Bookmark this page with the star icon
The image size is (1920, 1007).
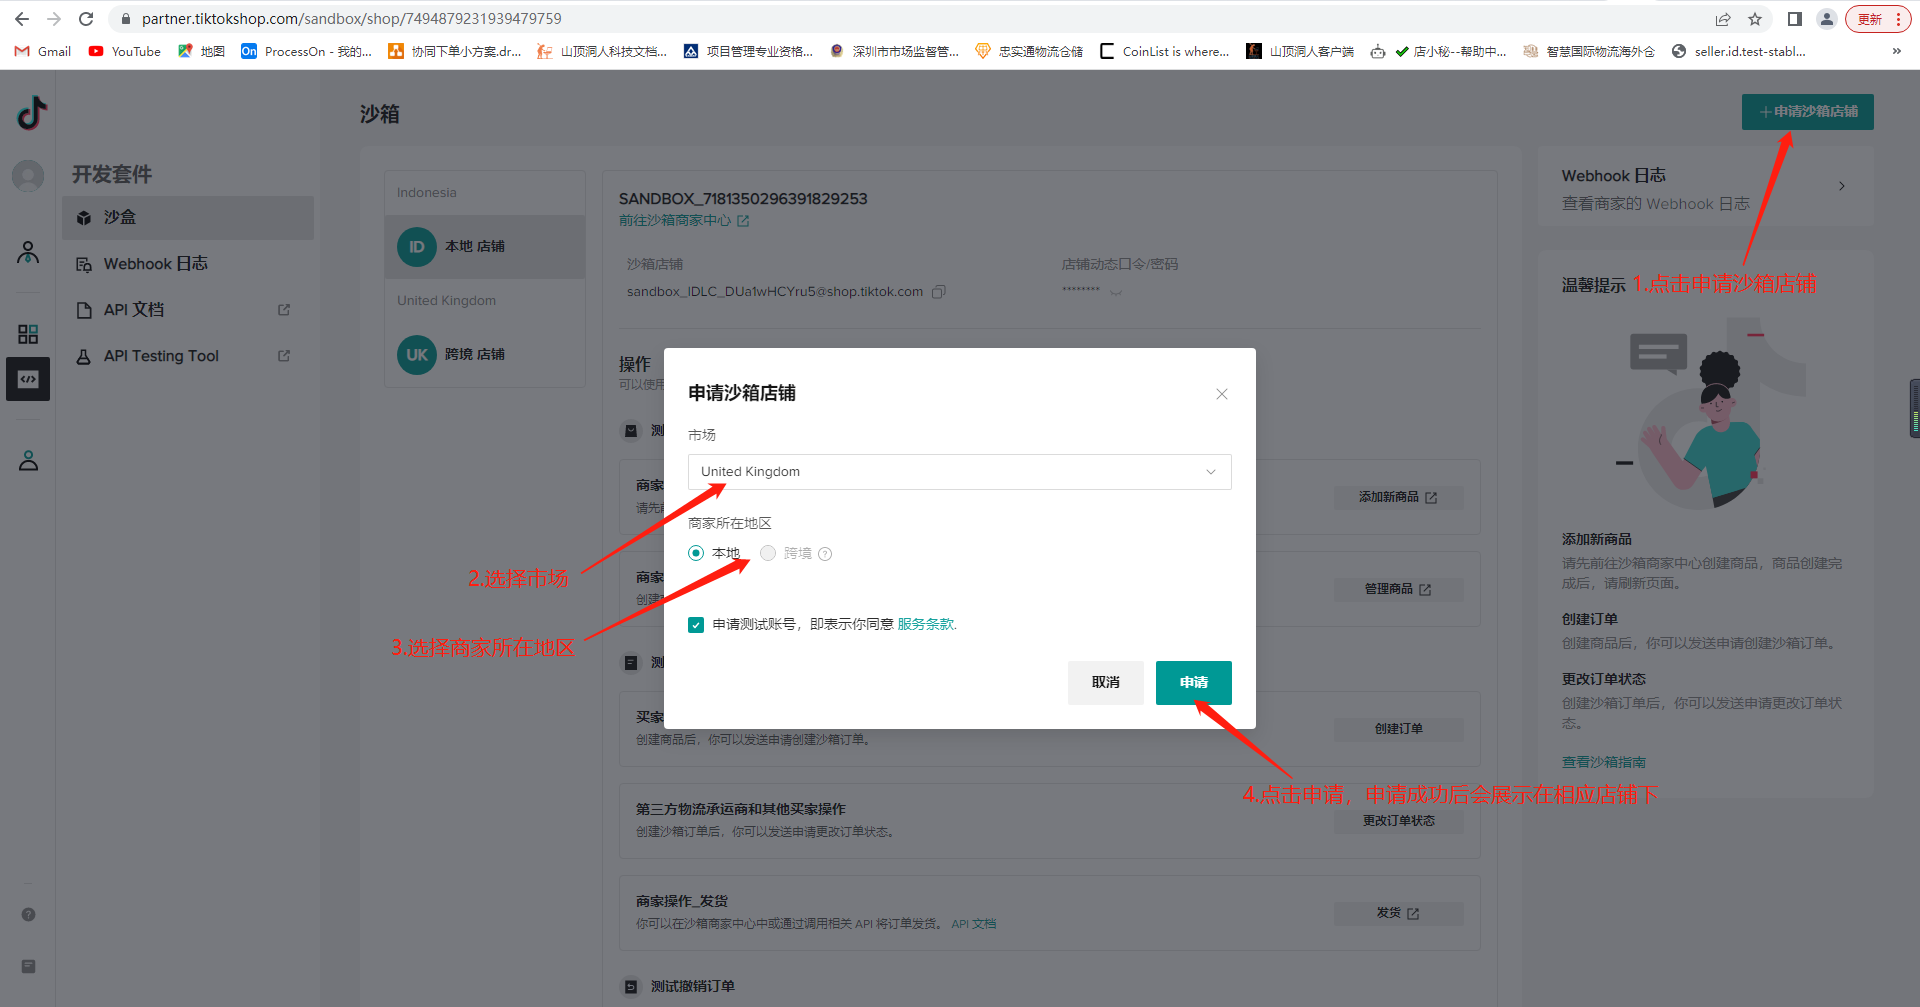(1755, 19)
